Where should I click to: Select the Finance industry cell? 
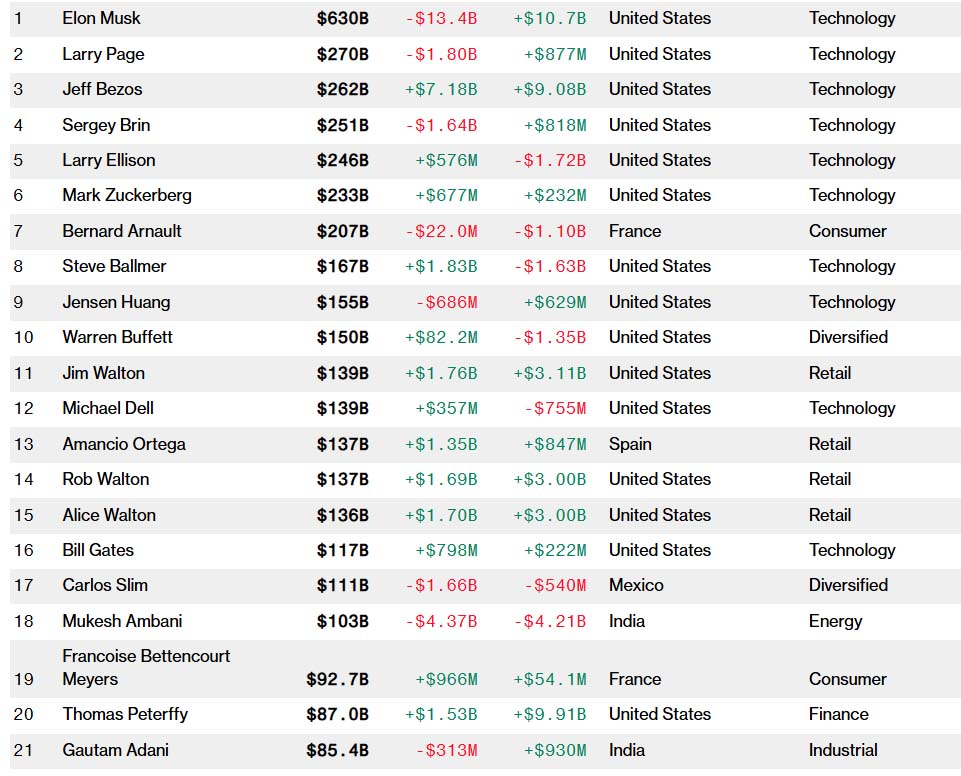[x=839, y=714]
